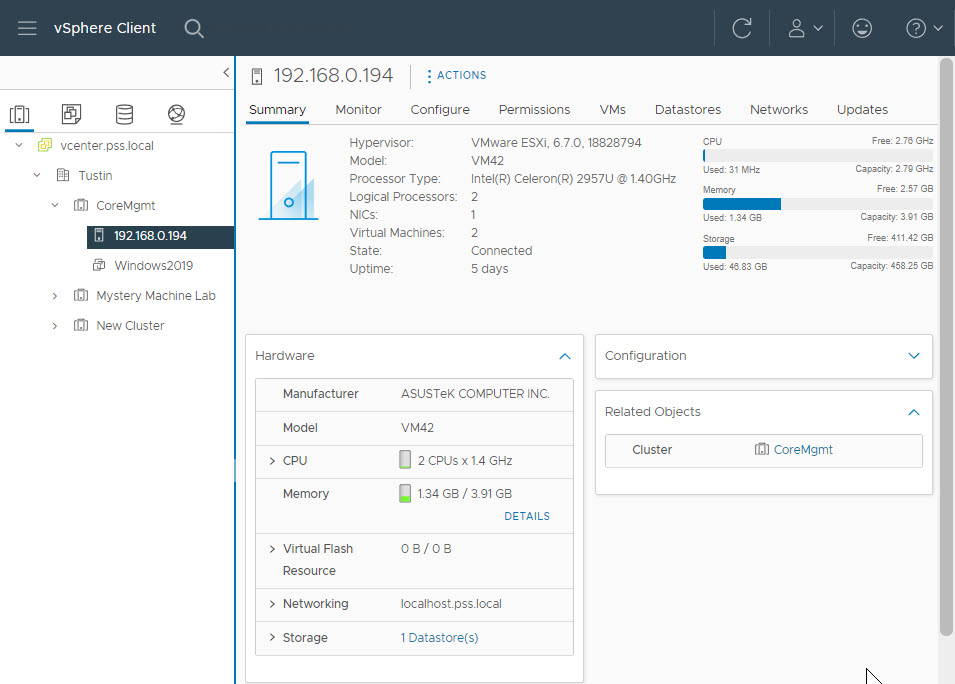Expand the Mystery Machine Lab cluster
The image size is (955, 684).
(55, 295)
